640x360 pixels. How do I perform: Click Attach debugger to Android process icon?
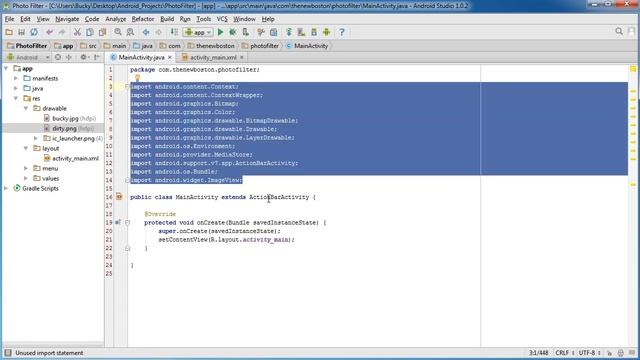point(245,32)
